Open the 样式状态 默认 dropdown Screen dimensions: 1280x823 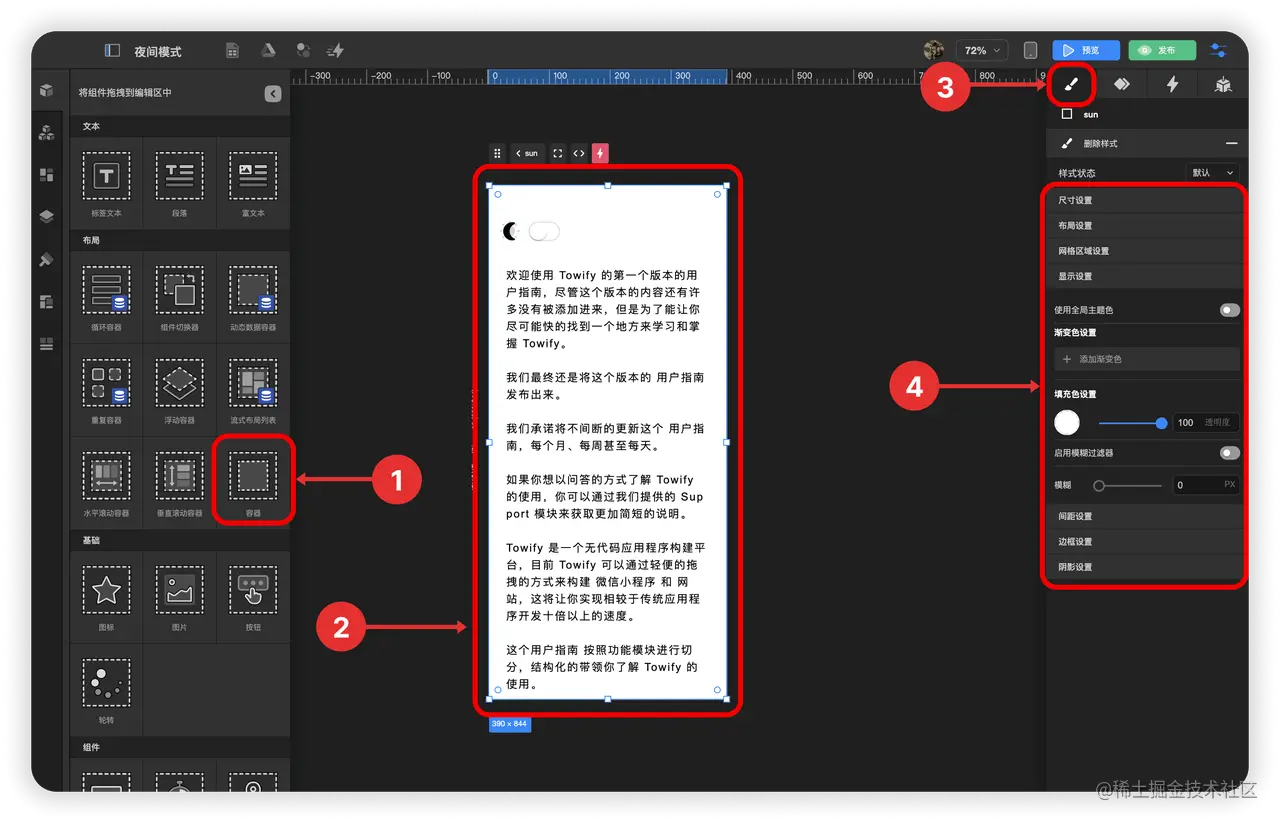click(x=1211, y=173)
